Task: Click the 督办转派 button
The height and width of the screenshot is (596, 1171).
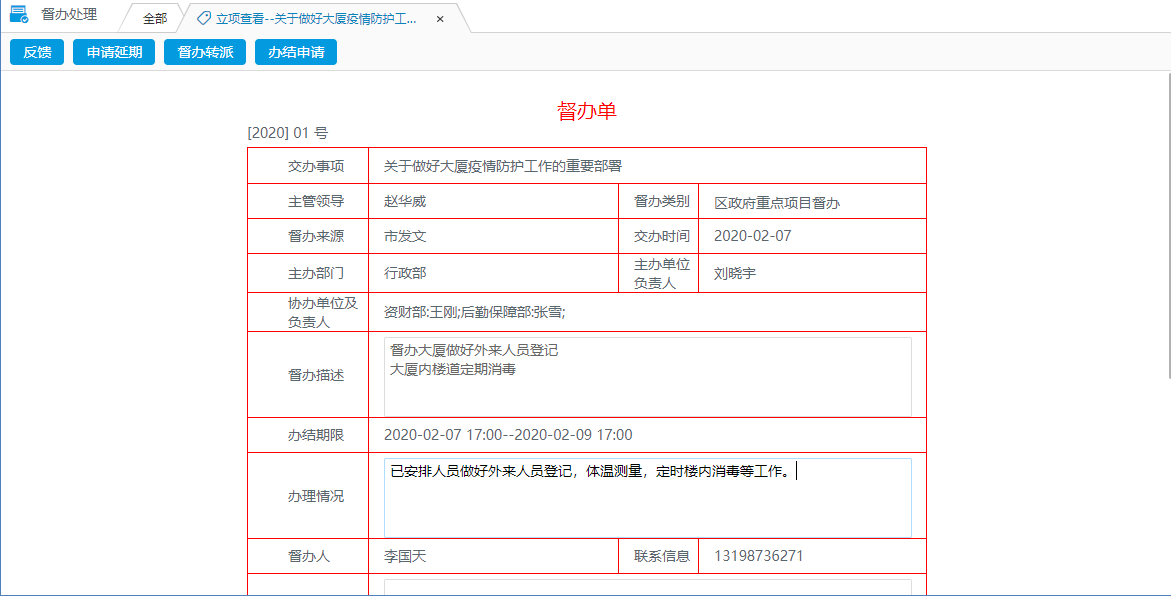Action: tap(204, 52)
